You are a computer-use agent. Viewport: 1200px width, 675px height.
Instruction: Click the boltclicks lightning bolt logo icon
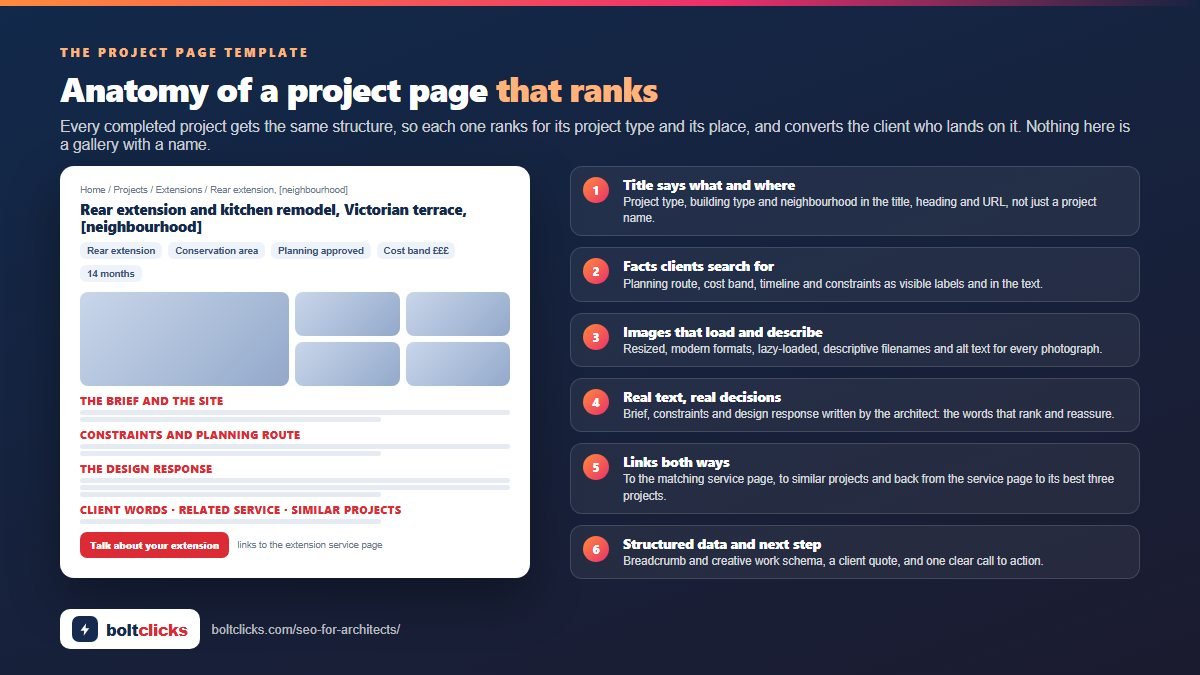click(x=85, y=629)
